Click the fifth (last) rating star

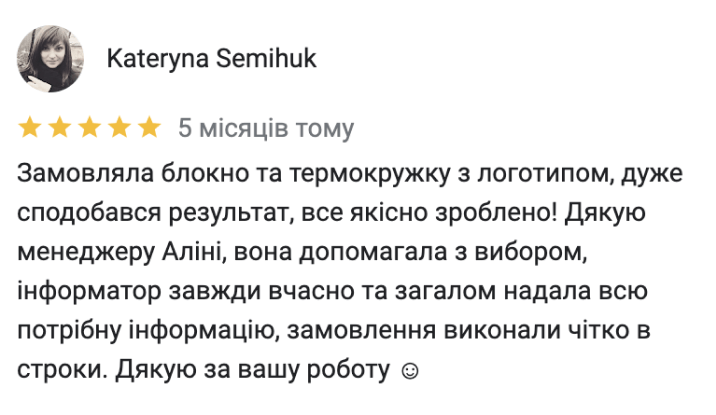point(149,128)
